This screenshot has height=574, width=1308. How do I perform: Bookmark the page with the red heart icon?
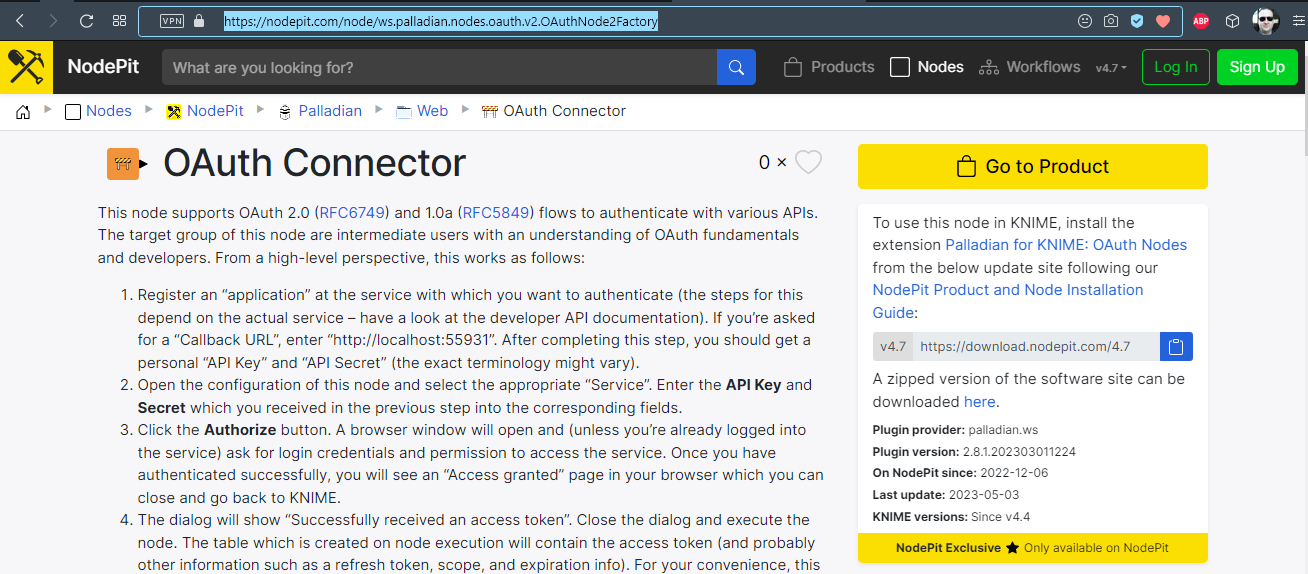1162,21
